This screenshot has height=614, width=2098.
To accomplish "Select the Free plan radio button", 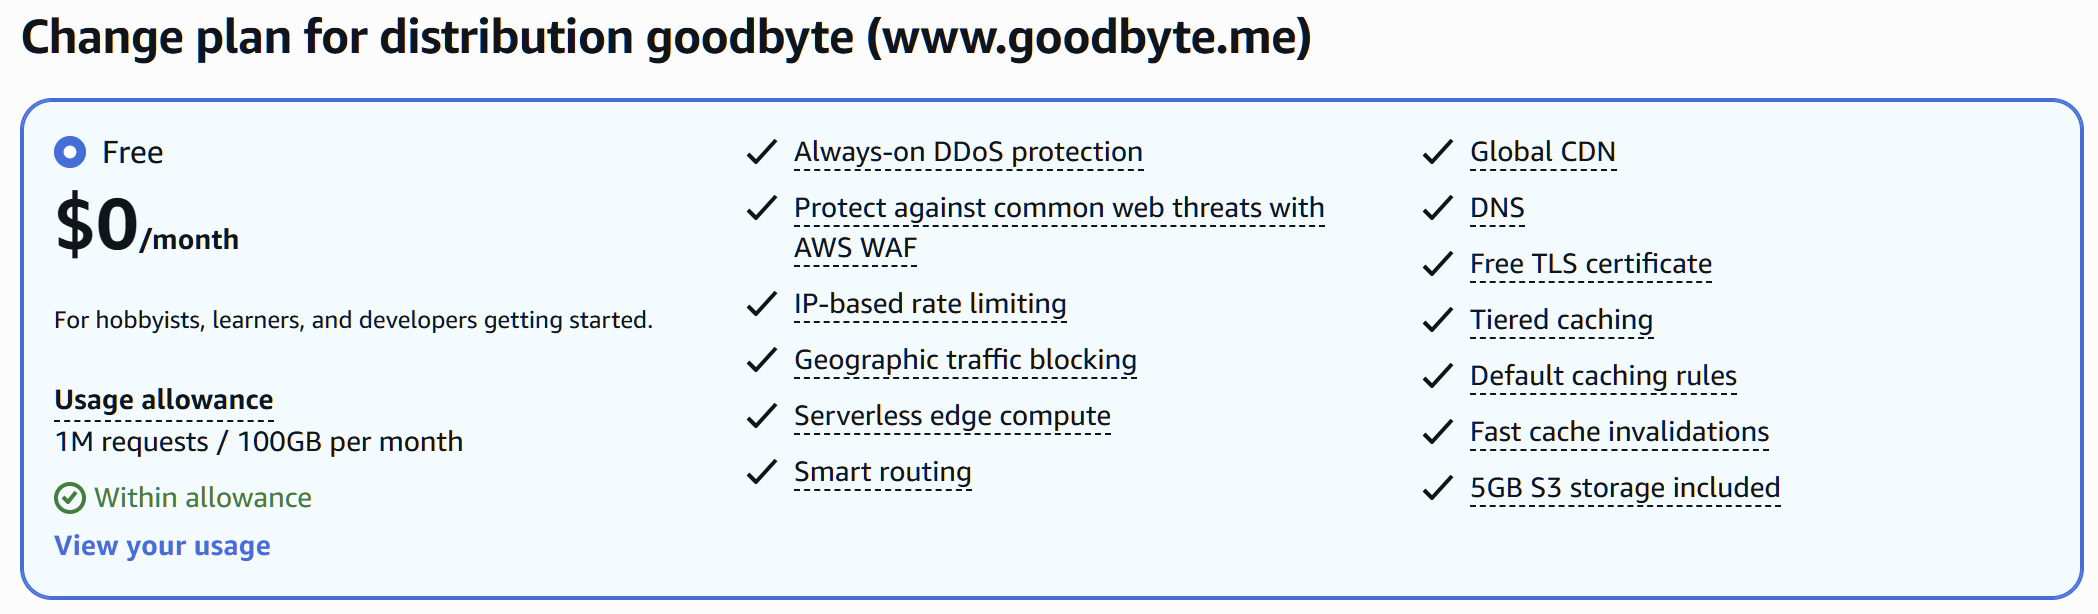I will point(66,152).
